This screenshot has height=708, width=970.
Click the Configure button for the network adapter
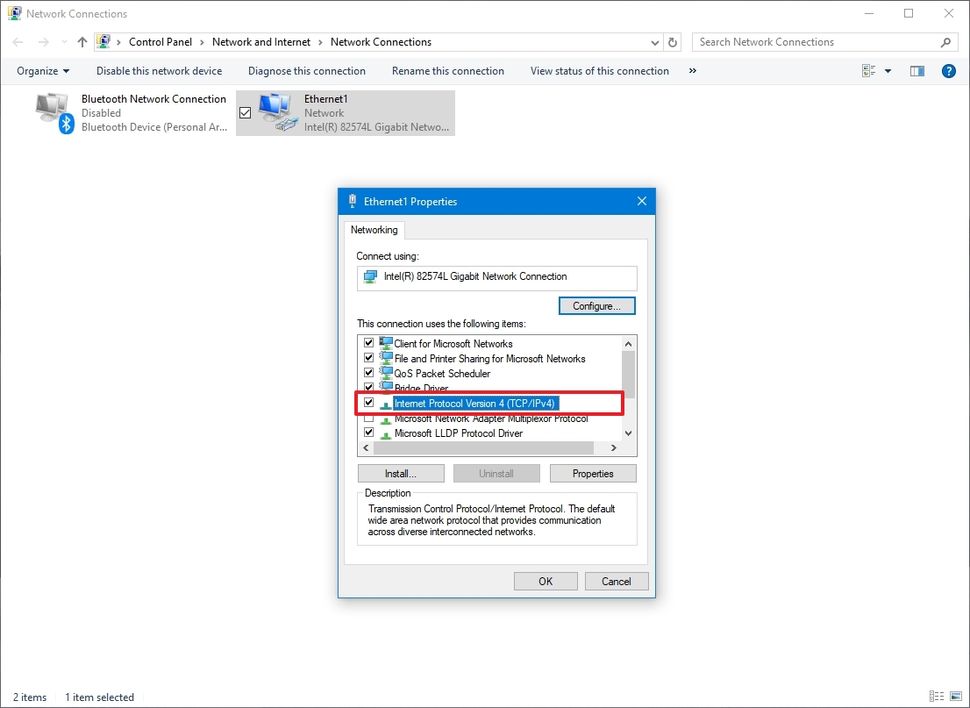coord(596,305)
